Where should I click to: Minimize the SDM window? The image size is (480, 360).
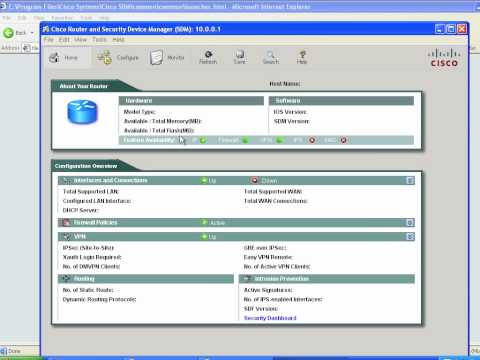click(440, 29)
